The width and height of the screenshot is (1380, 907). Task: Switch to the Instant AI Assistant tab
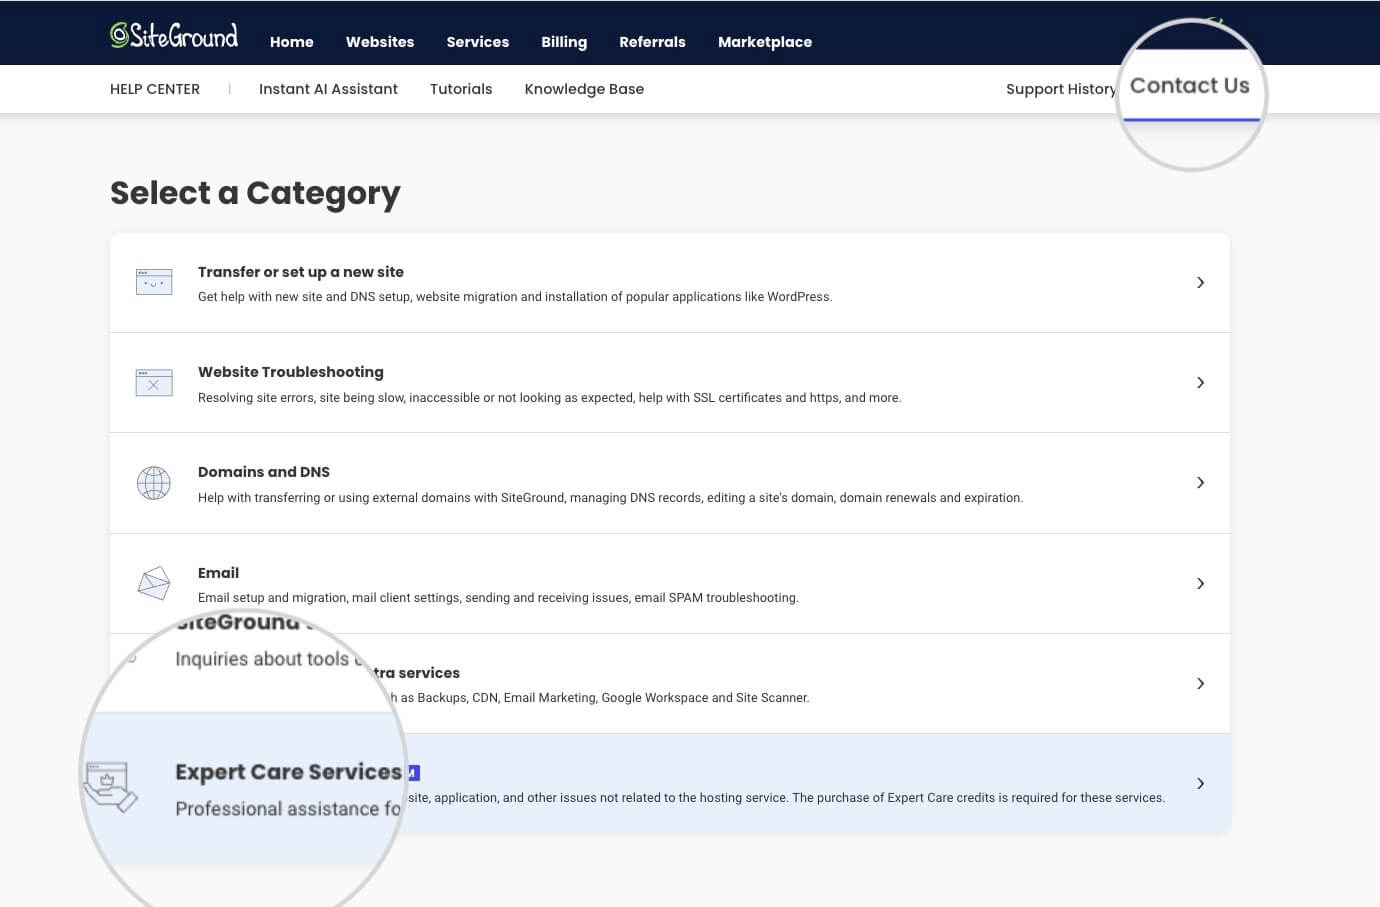click(x=328, y=89)
